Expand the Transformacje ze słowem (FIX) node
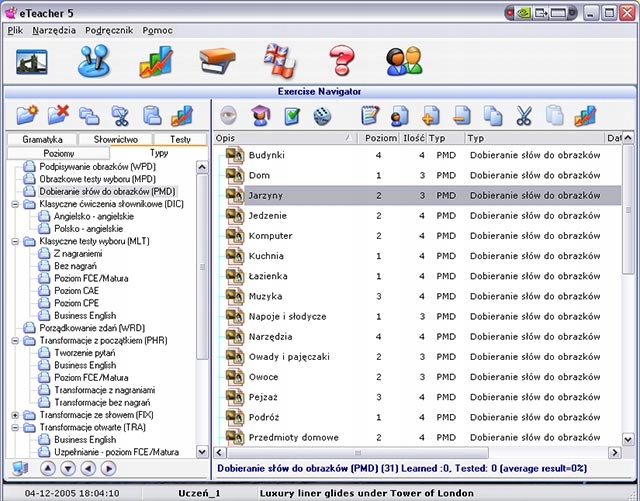 [15, 415]
